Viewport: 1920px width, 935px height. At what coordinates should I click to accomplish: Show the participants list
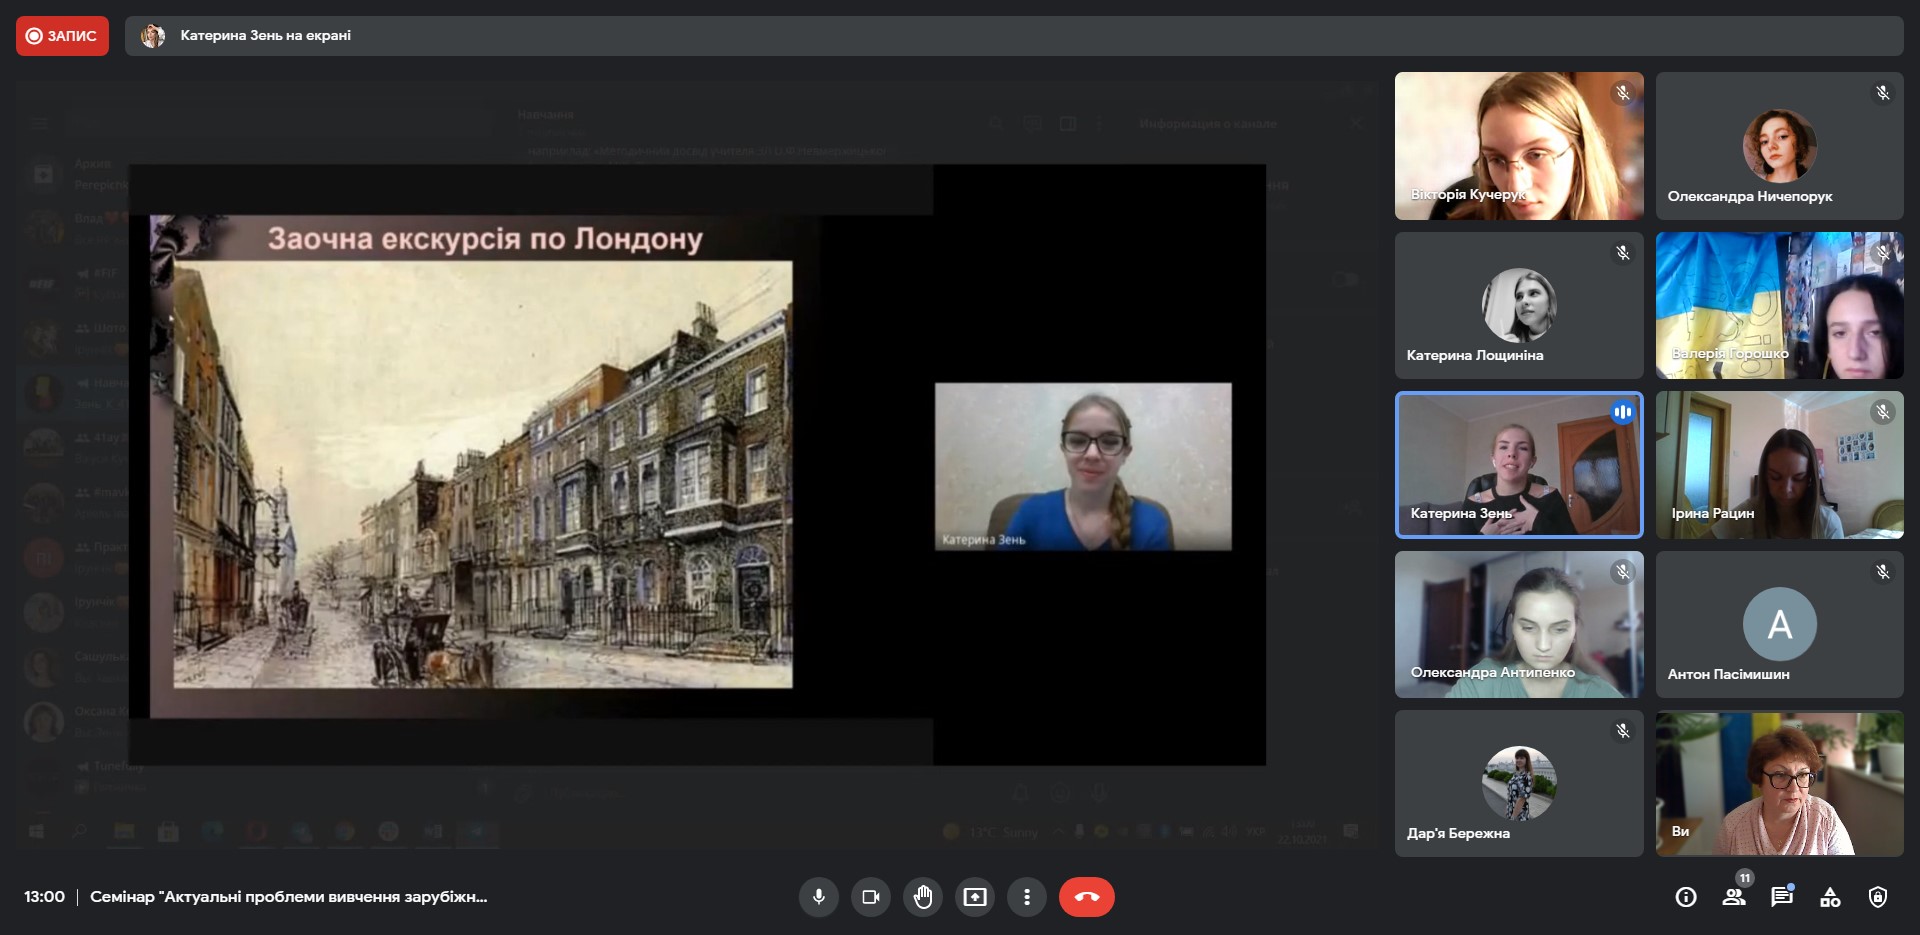pos(1734,897)
